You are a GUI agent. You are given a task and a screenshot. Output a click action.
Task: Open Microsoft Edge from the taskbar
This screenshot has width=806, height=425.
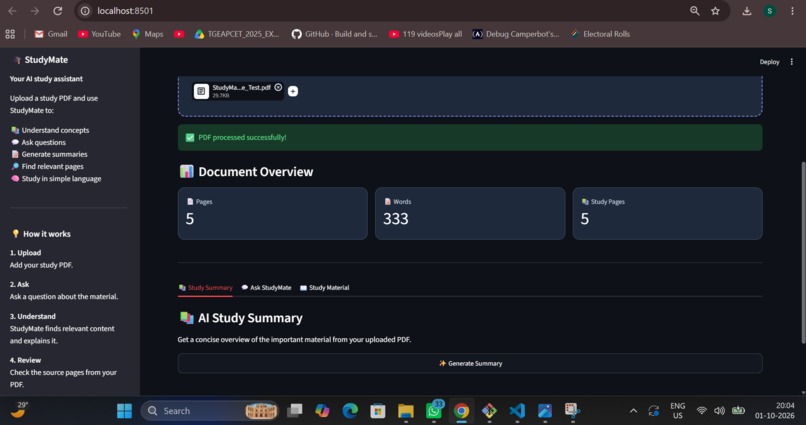(x=350, y=411)
